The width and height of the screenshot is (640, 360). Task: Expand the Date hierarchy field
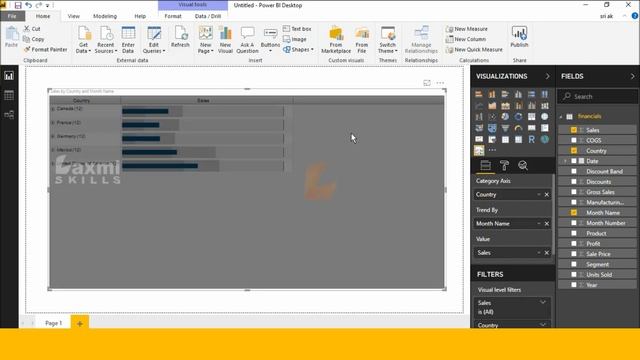pyautogui.click(x=565, y=161)
